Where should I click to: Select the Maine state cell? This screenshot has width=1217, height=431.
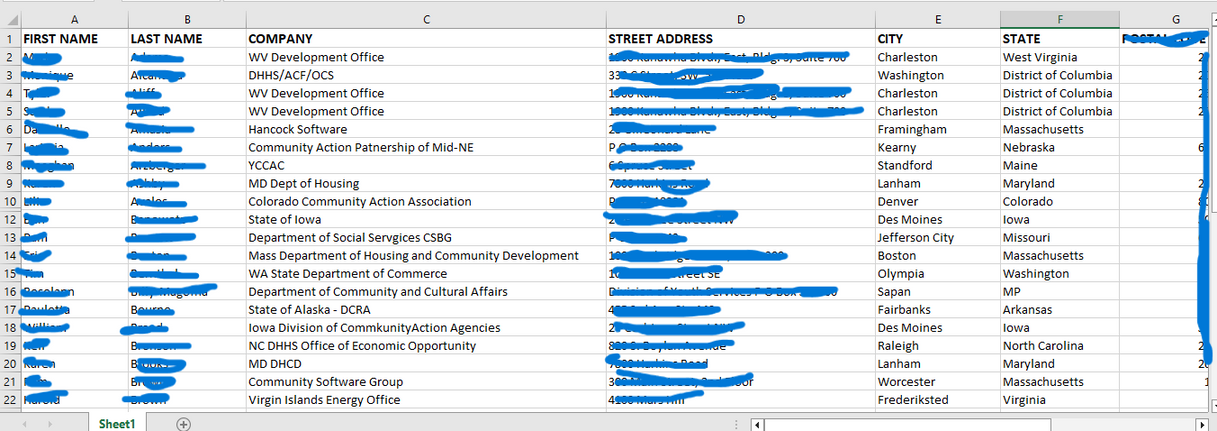pos(1059,165)
